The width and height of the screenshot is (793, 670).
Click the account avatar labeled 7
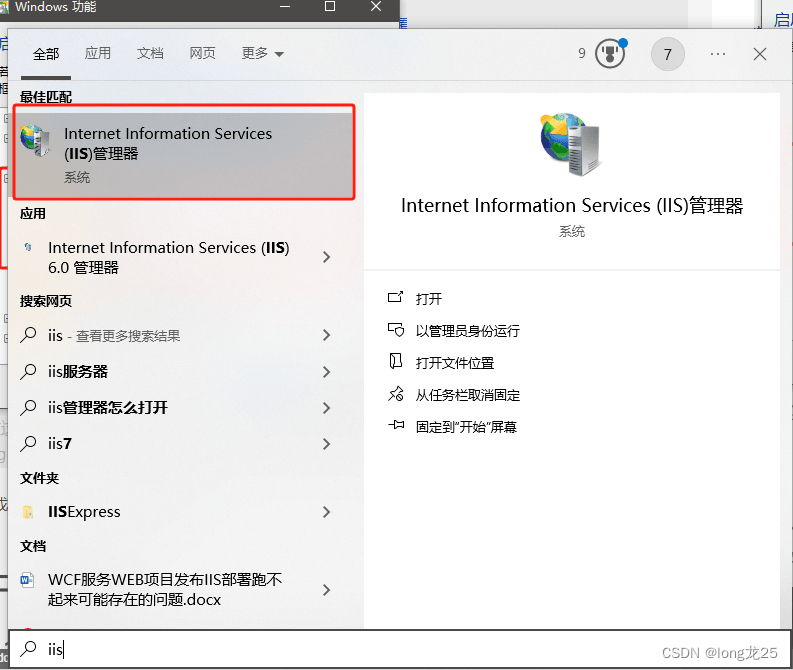[x=668, y=54]
